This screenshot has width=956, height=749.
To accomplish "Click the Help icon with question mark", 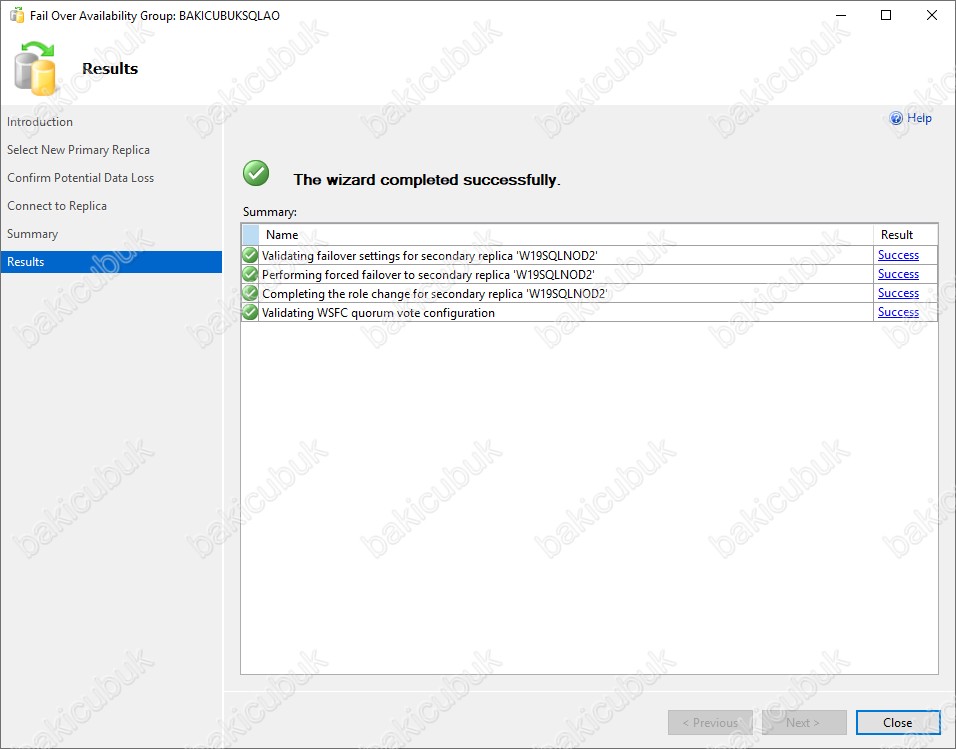I will point(896,118).
